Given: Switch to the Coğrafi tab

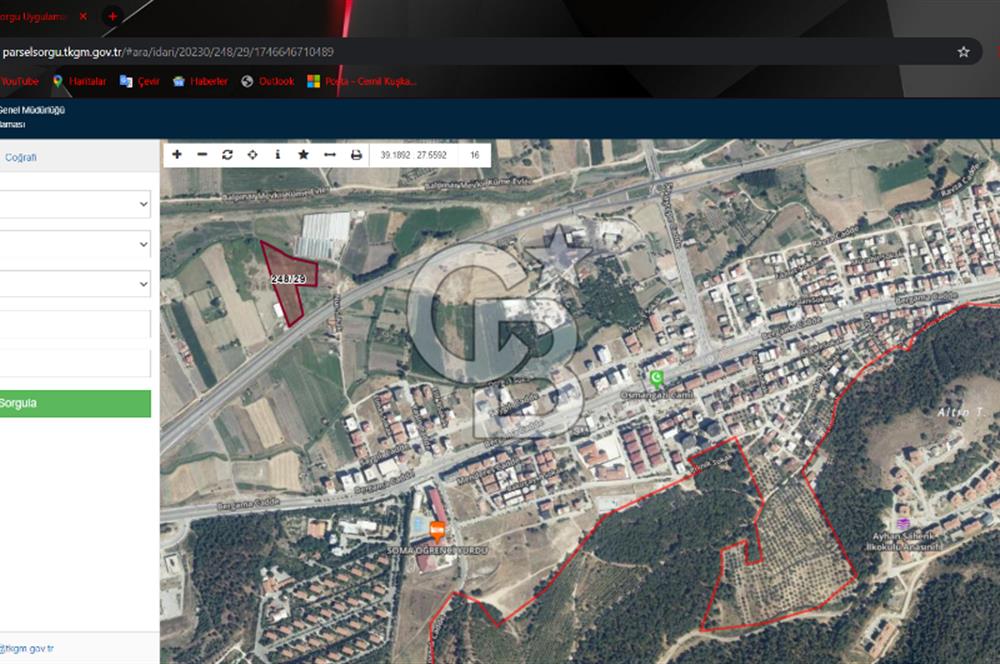Looking at the screenshot, I should [x=21, y=157].
